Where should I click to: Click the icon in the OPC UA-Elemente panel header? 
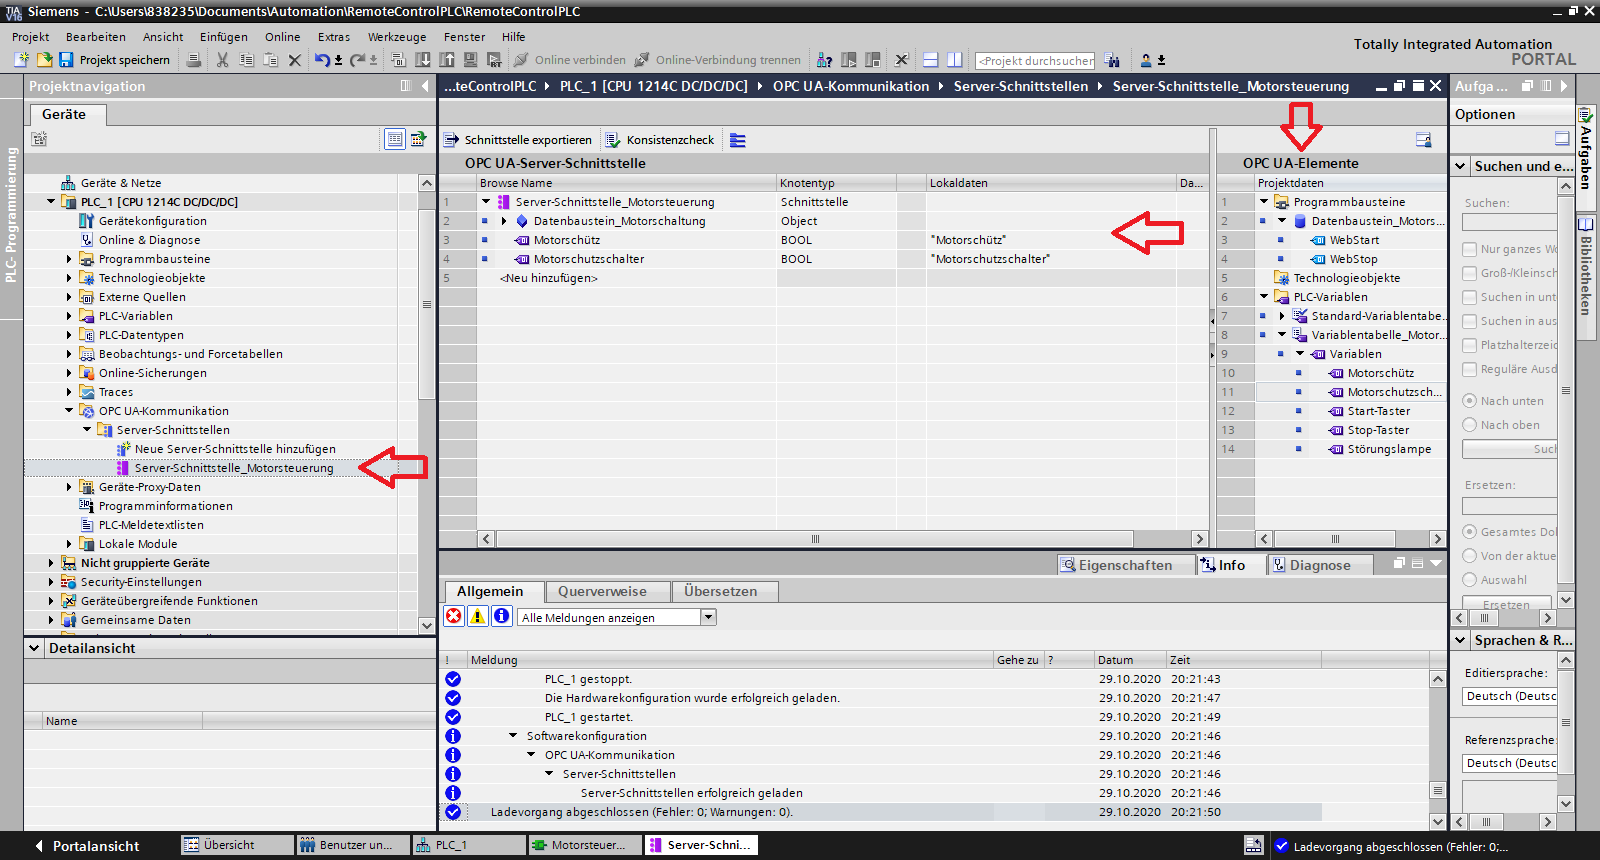pos(1424,140)
